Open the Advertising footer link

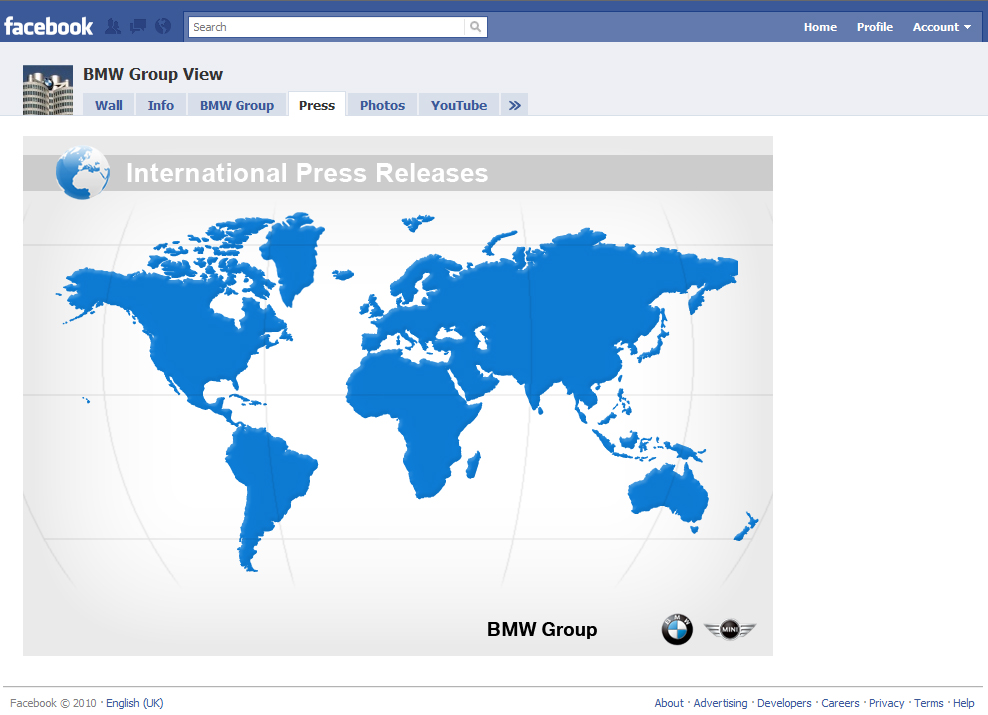(720, 703)
